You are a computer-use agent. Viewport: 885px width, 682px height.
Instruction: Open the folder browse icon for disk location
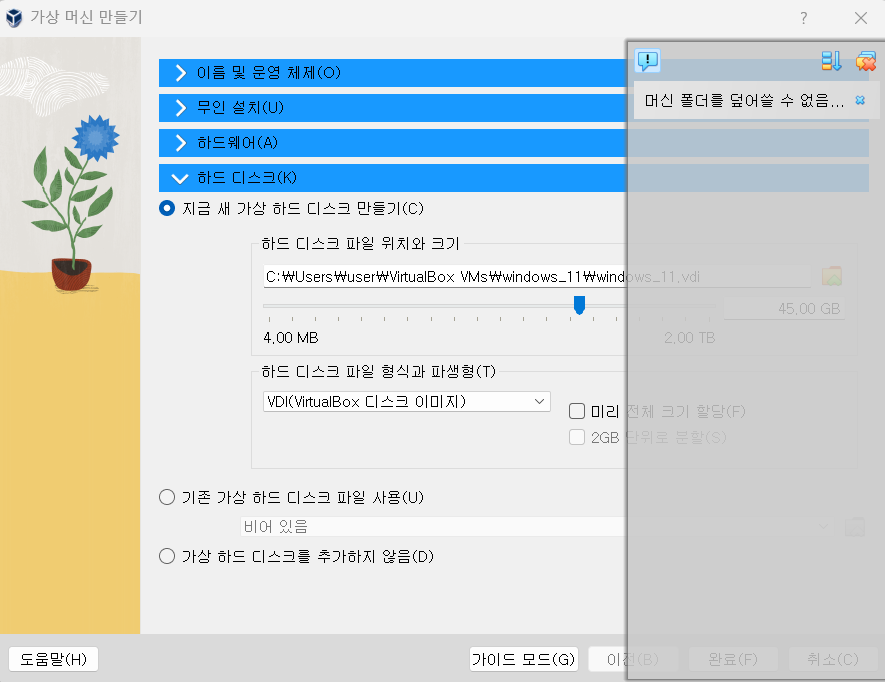pos(831,277)
